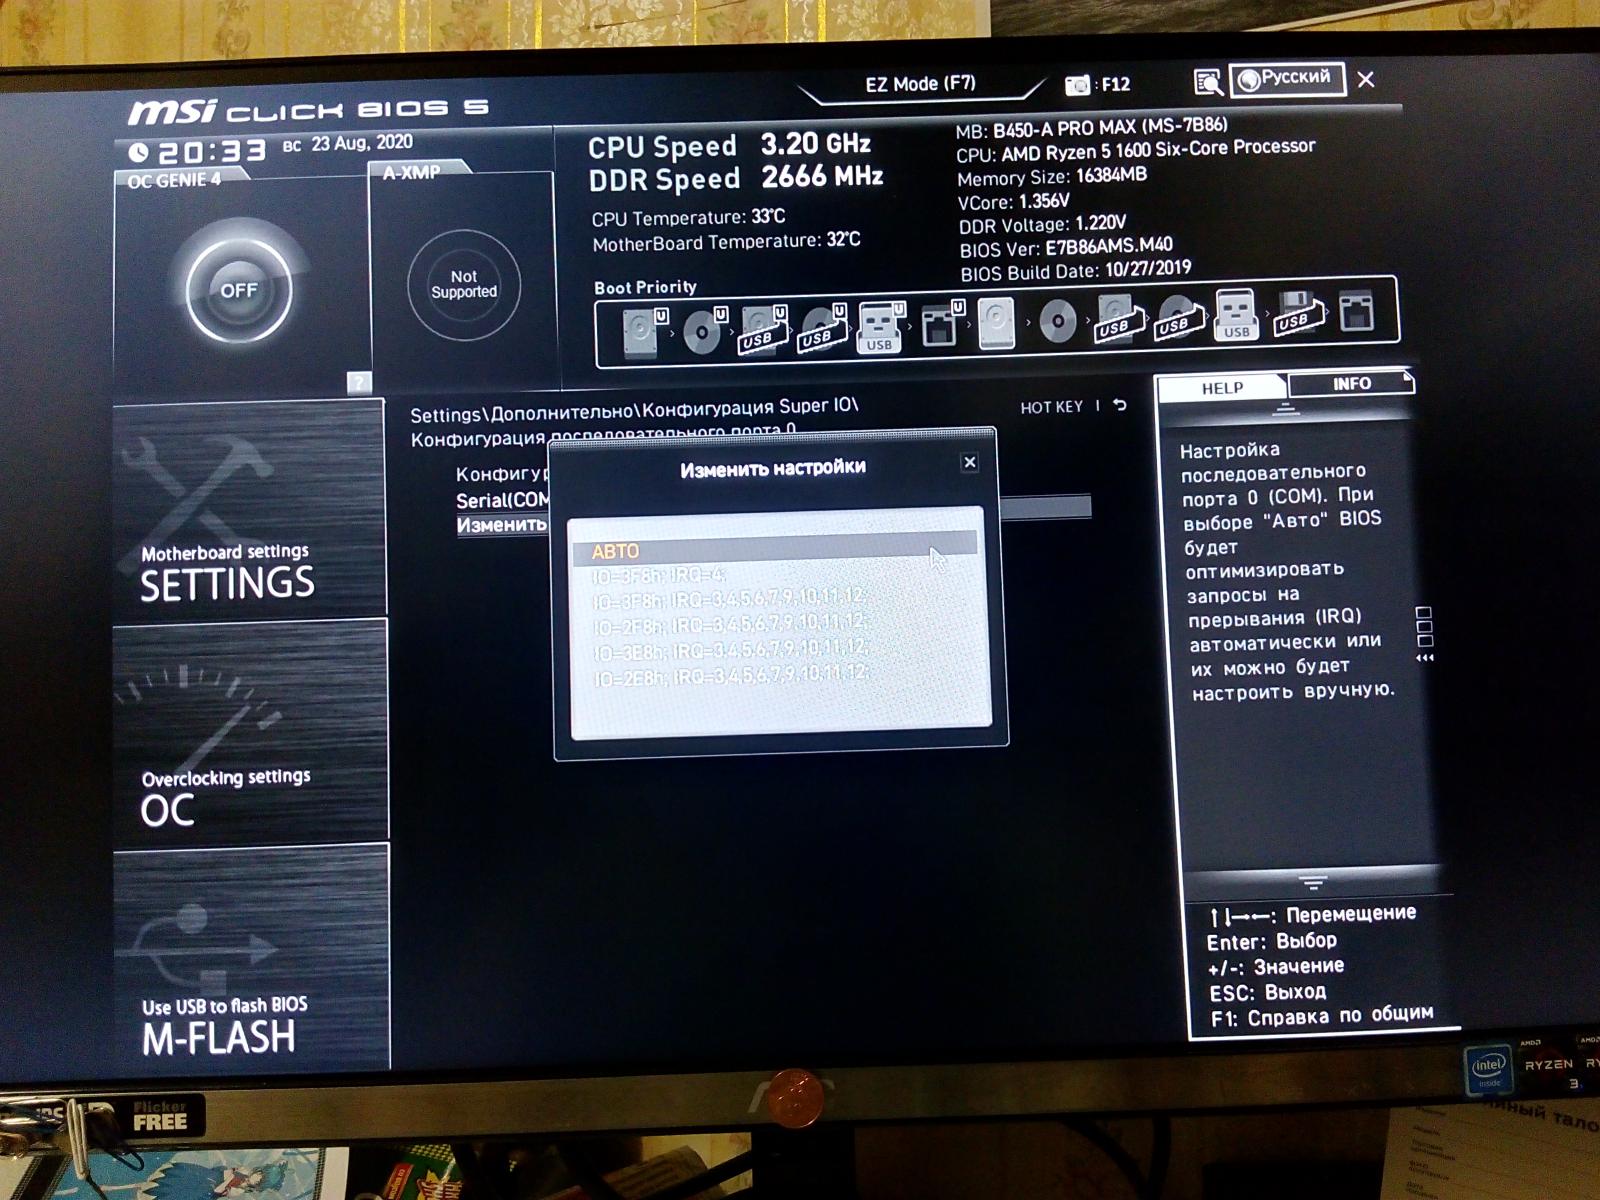Select the USB floppy boot device
Viewport: 1600px width, 1200px height.
coord(1297,314)
